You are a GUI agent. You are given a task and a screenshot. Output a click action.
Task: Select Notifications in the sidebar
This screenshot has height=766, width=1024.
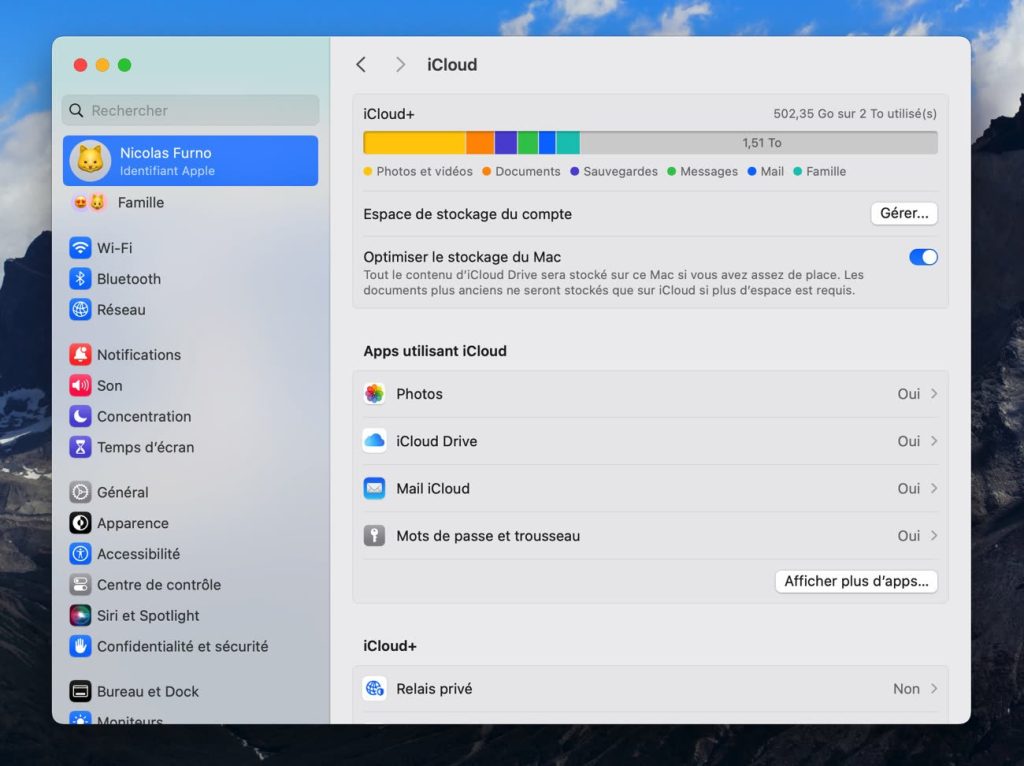[x=191, y=355]
